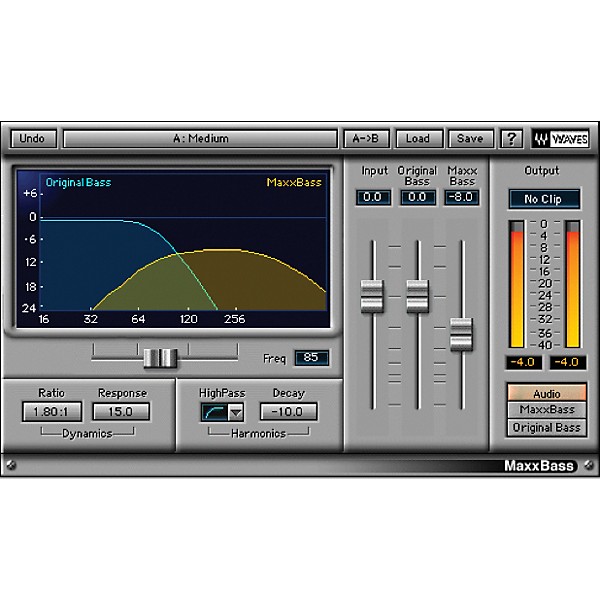Image resolution: width=600 pixels, height=600 pixels.
Task: Select the Input gain value field
Action: click(x=373, y=197)
